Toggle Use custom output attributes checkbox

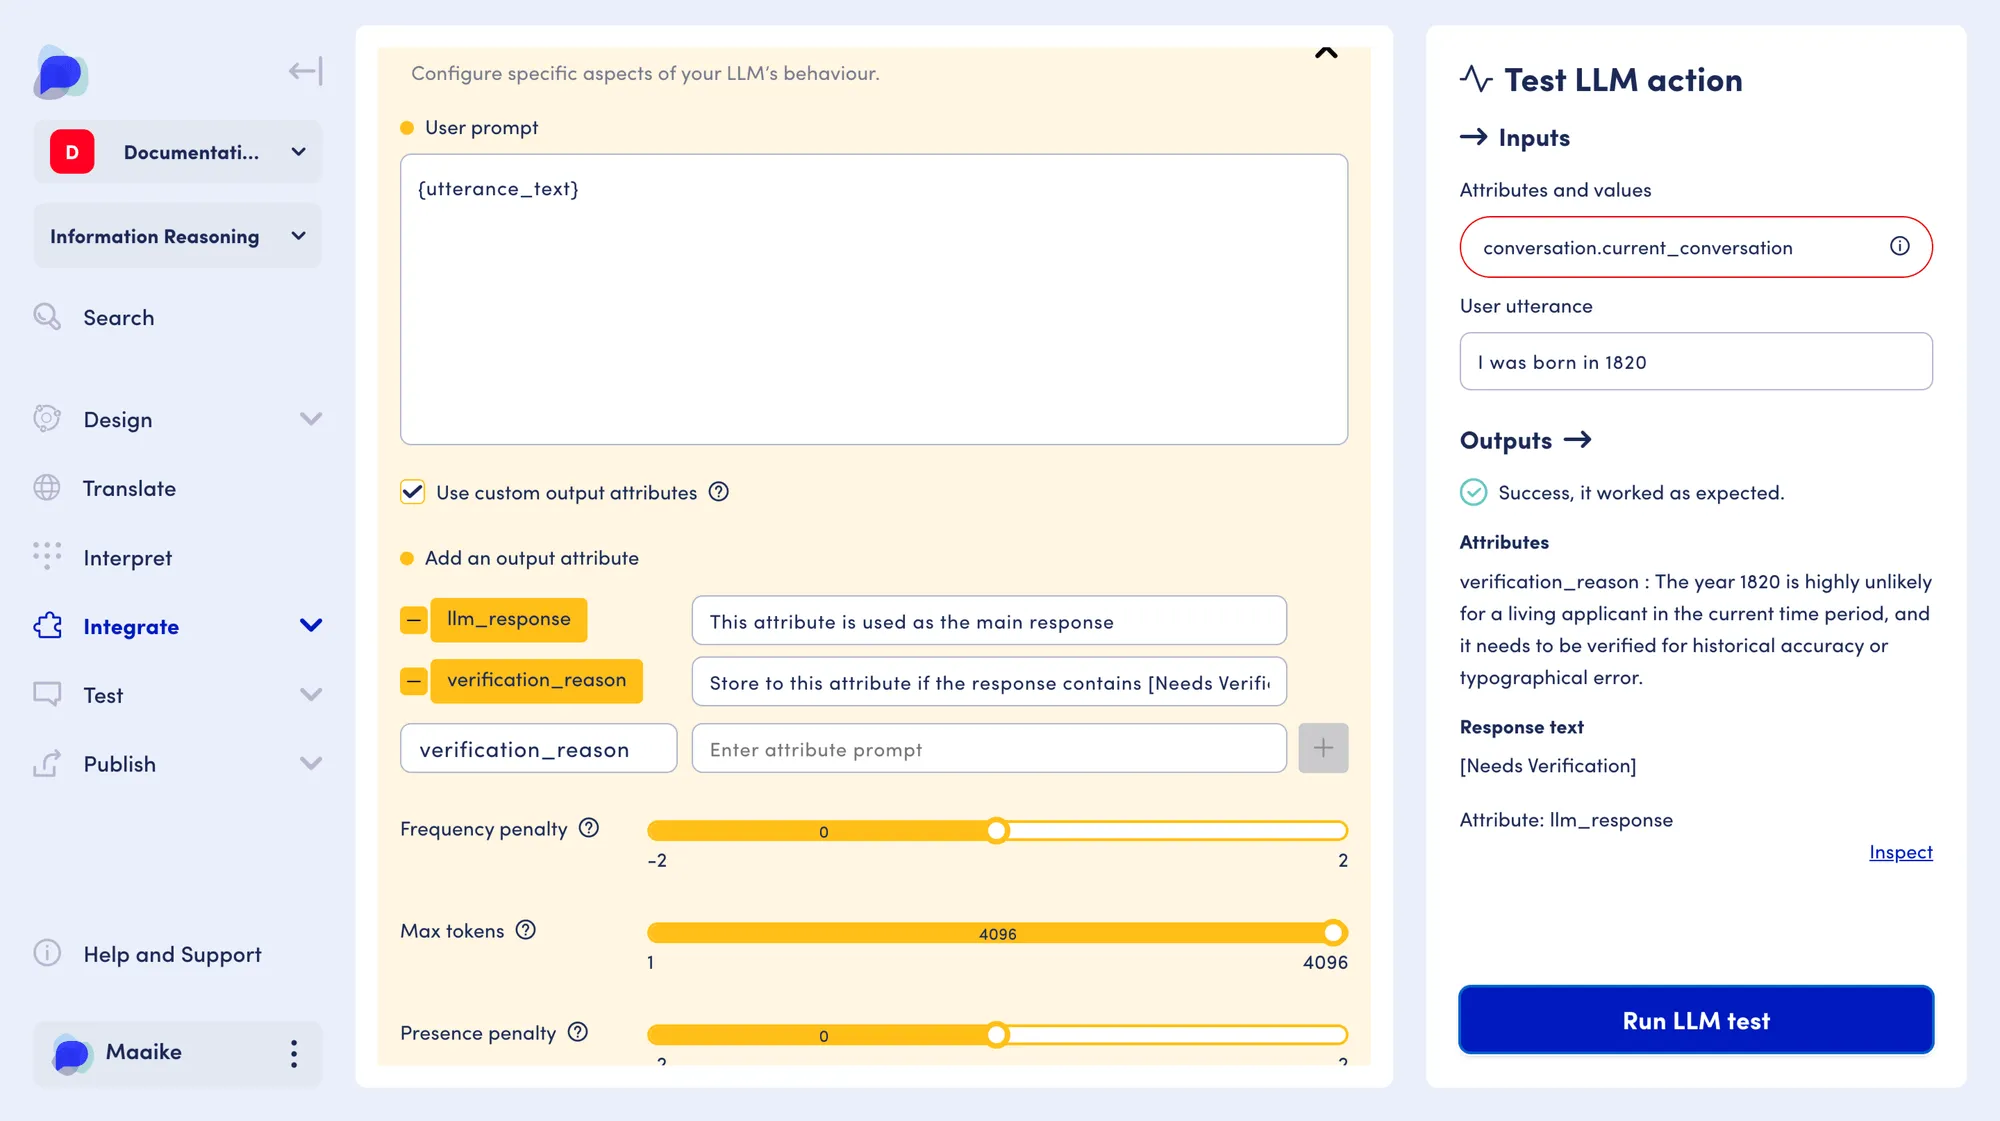coord(412,492)
